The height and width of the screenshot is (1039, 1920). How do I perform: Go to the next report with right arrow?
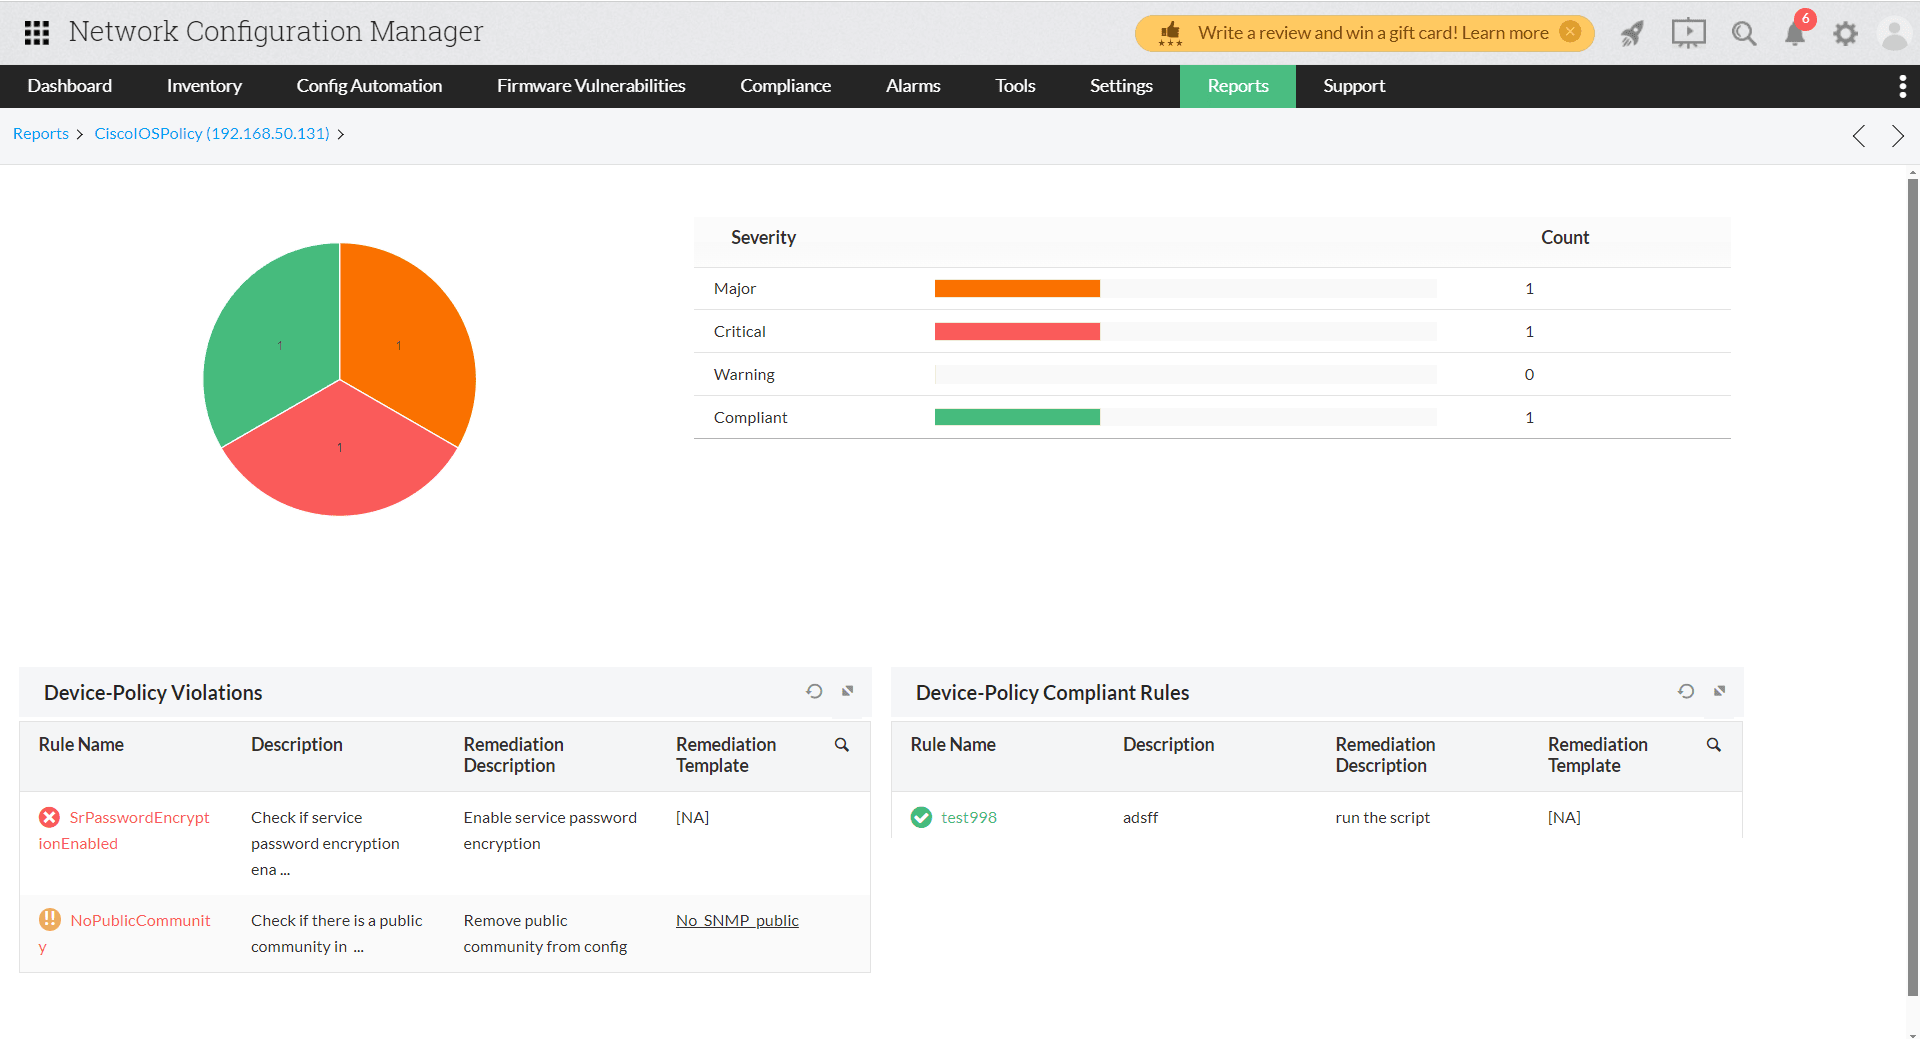(x=1897, y=136)
